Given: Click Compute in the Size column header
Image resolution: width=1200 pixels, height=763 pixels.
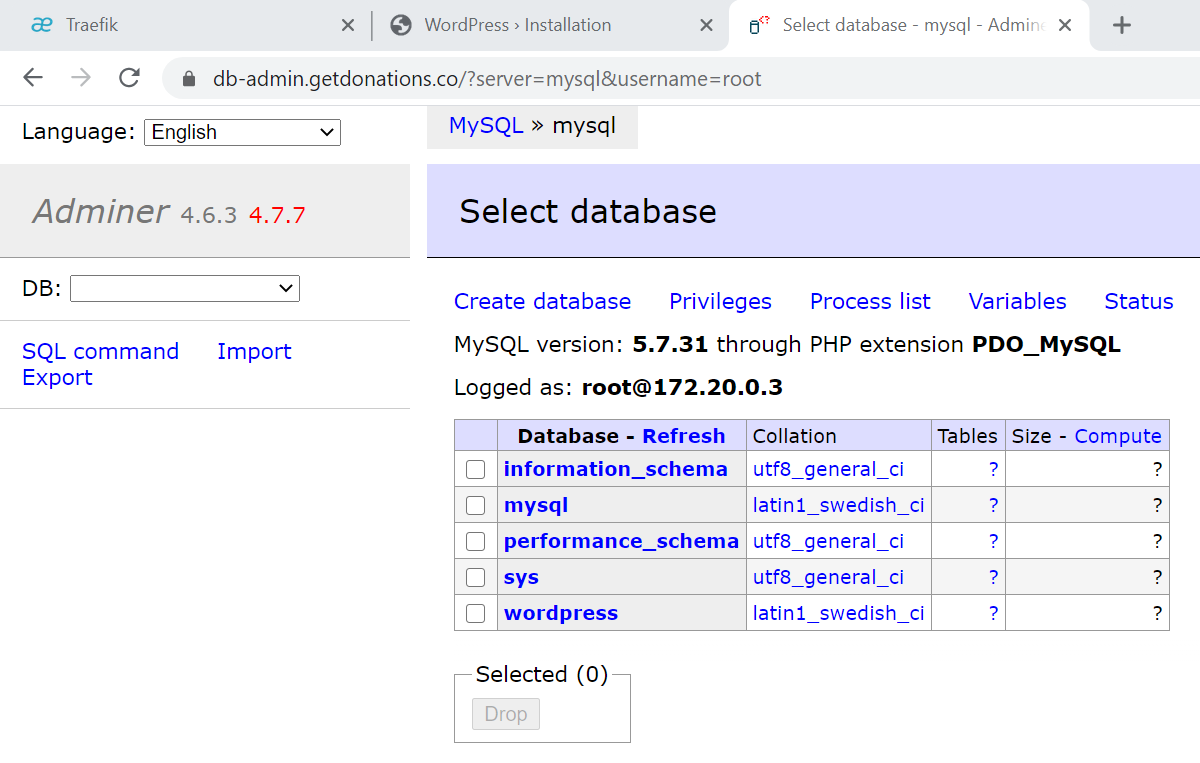Looking at the screenshot, I should [x=1118, y=436].
